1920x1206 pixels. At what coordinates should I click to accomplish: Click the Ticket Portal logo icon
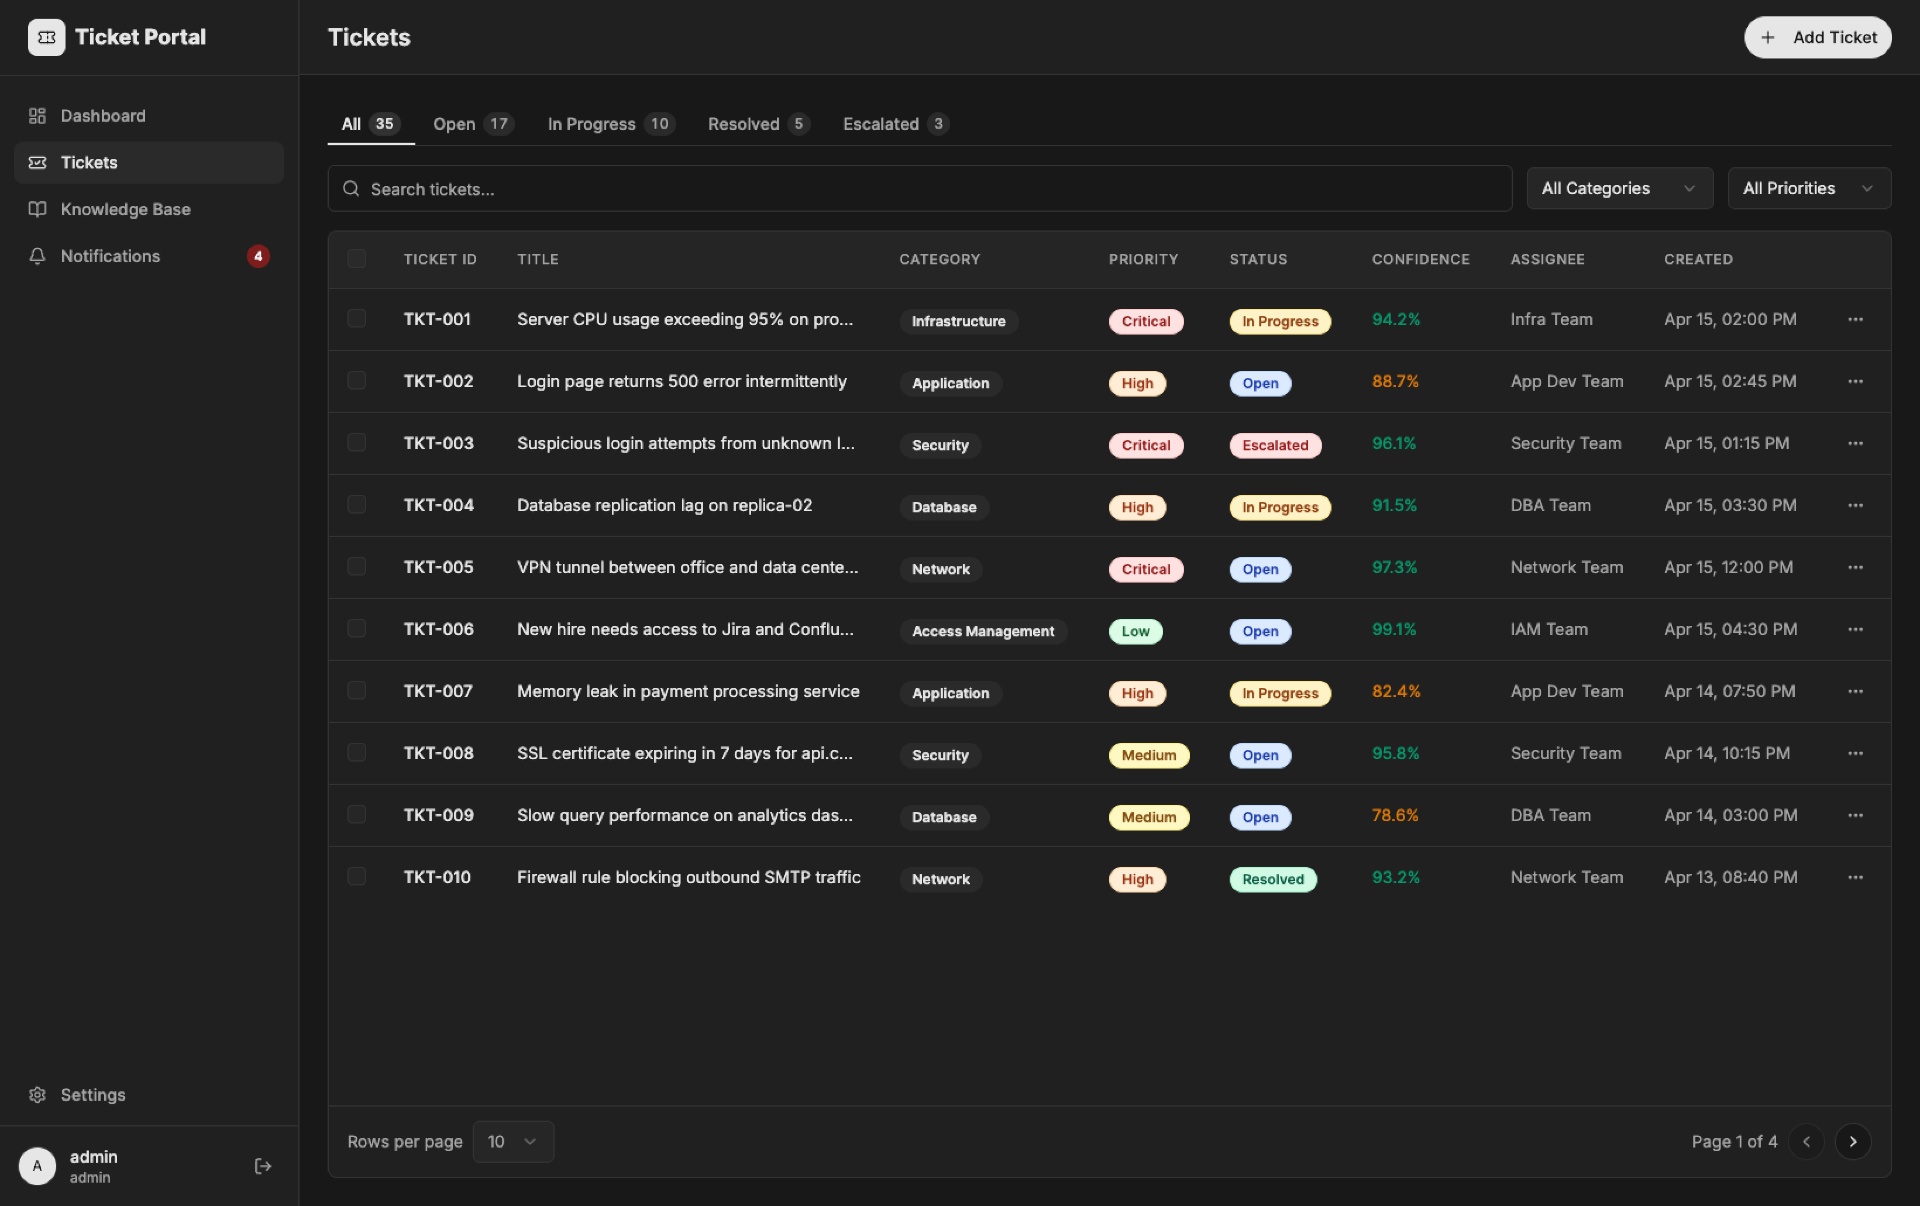(46, 37)
